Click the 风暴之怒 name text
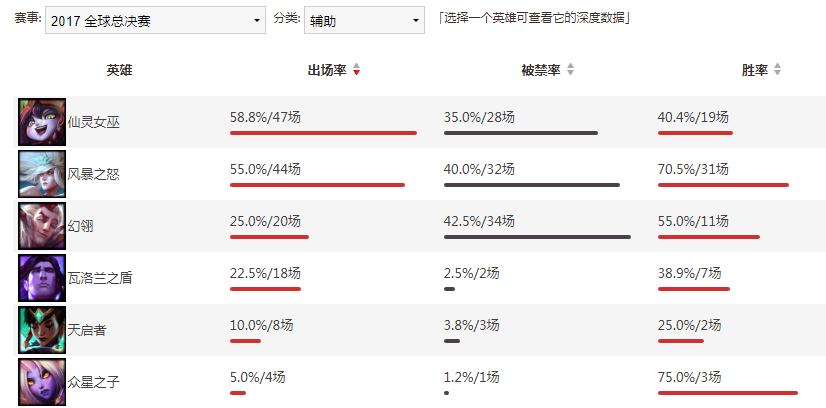 (94, 174)
